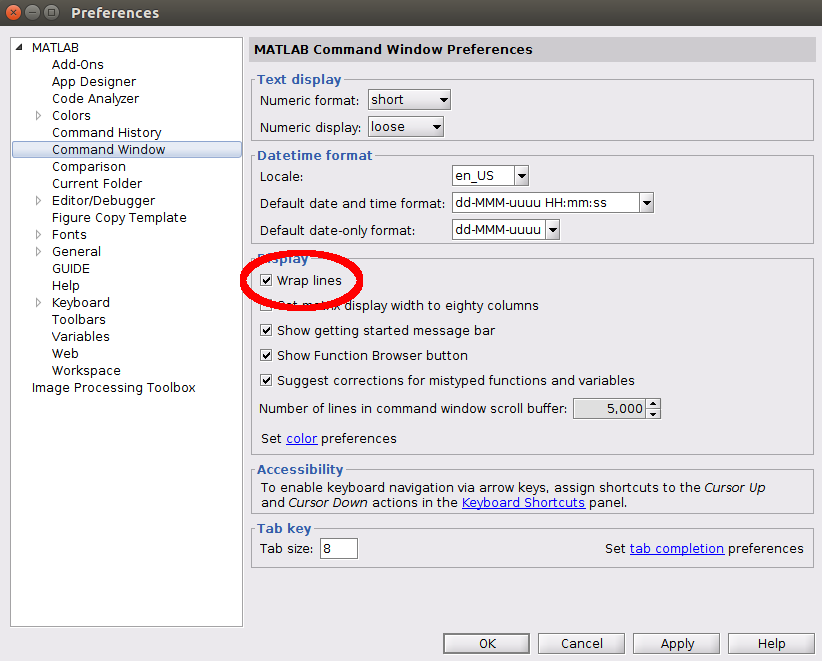Select Command History in tree

point(106,133)
